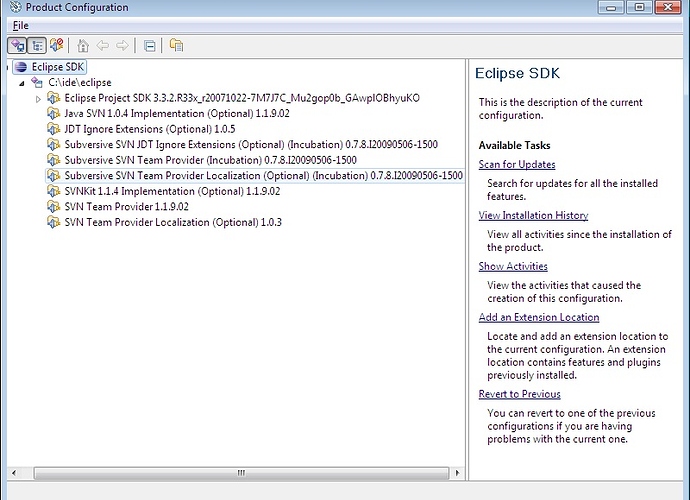Viewport: 690px width, 500px height.
Task: Click the SVNKit 1.1.4 Implementation icon
Action: [54, 191]
